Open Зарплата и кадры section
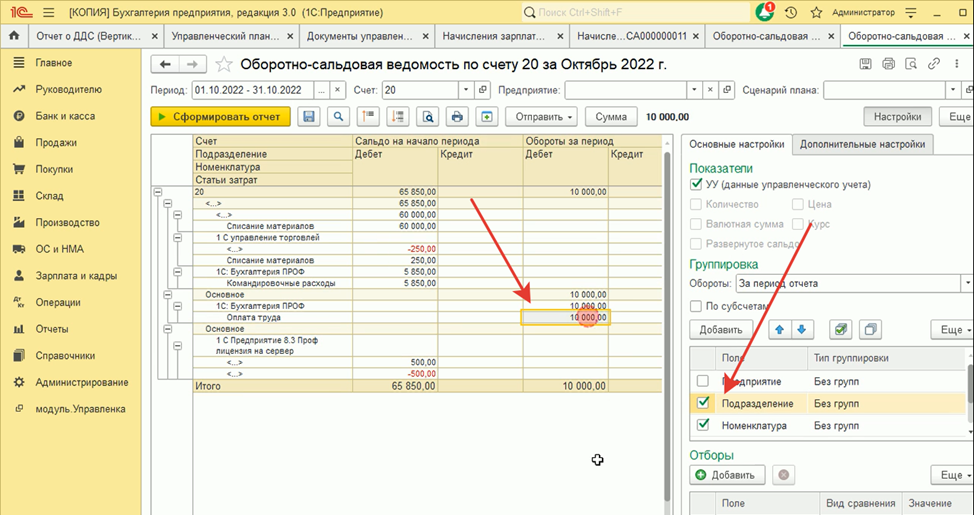The image size is (974, 515). [x=76, y=276]
